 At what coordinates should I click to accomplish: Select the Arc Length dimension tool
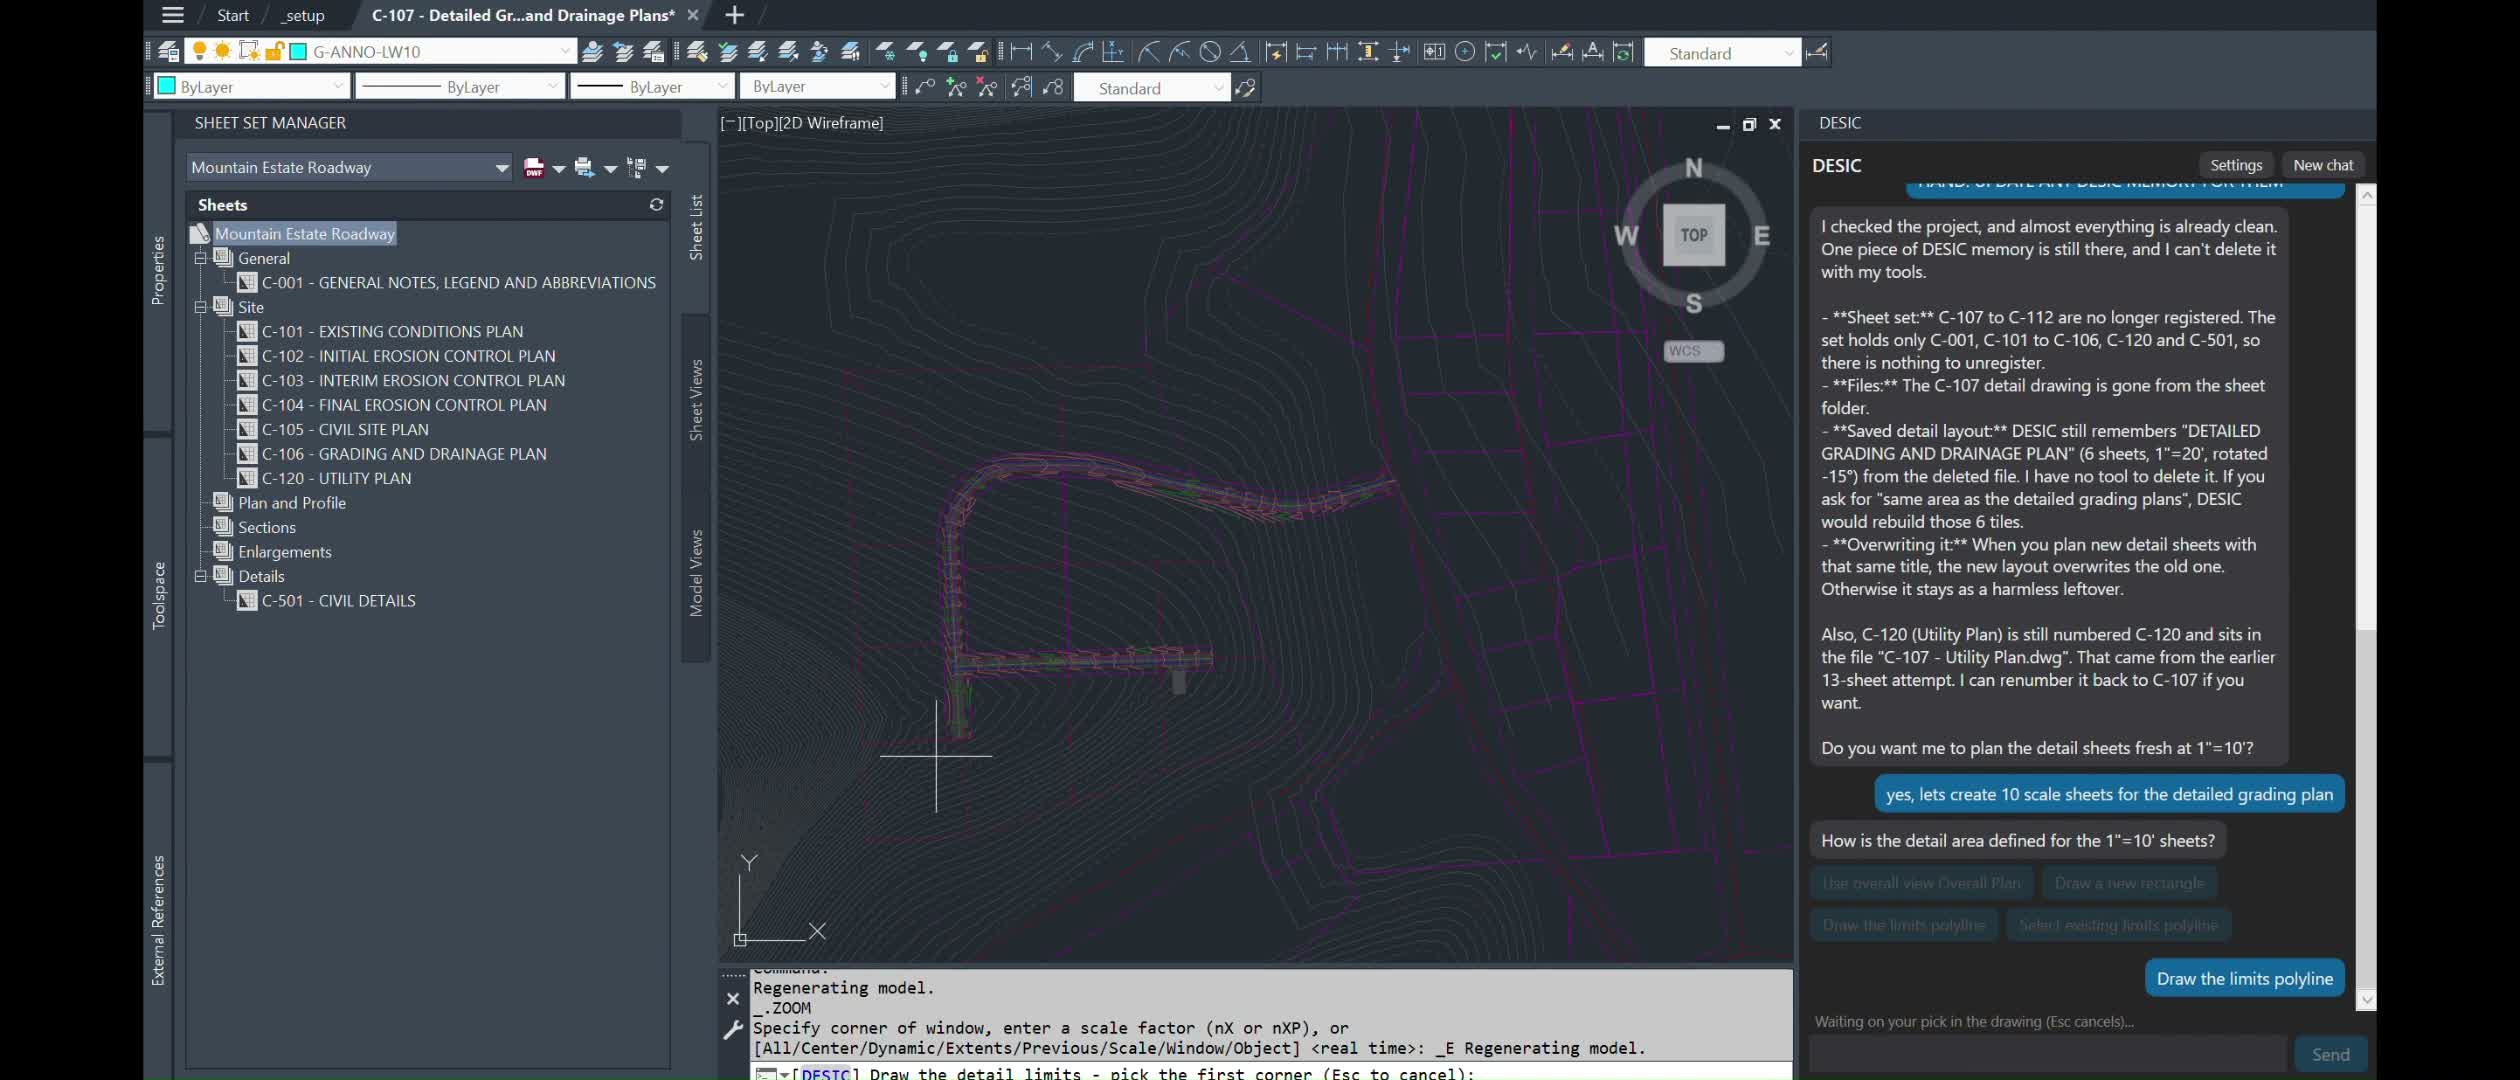point(1083,51)
